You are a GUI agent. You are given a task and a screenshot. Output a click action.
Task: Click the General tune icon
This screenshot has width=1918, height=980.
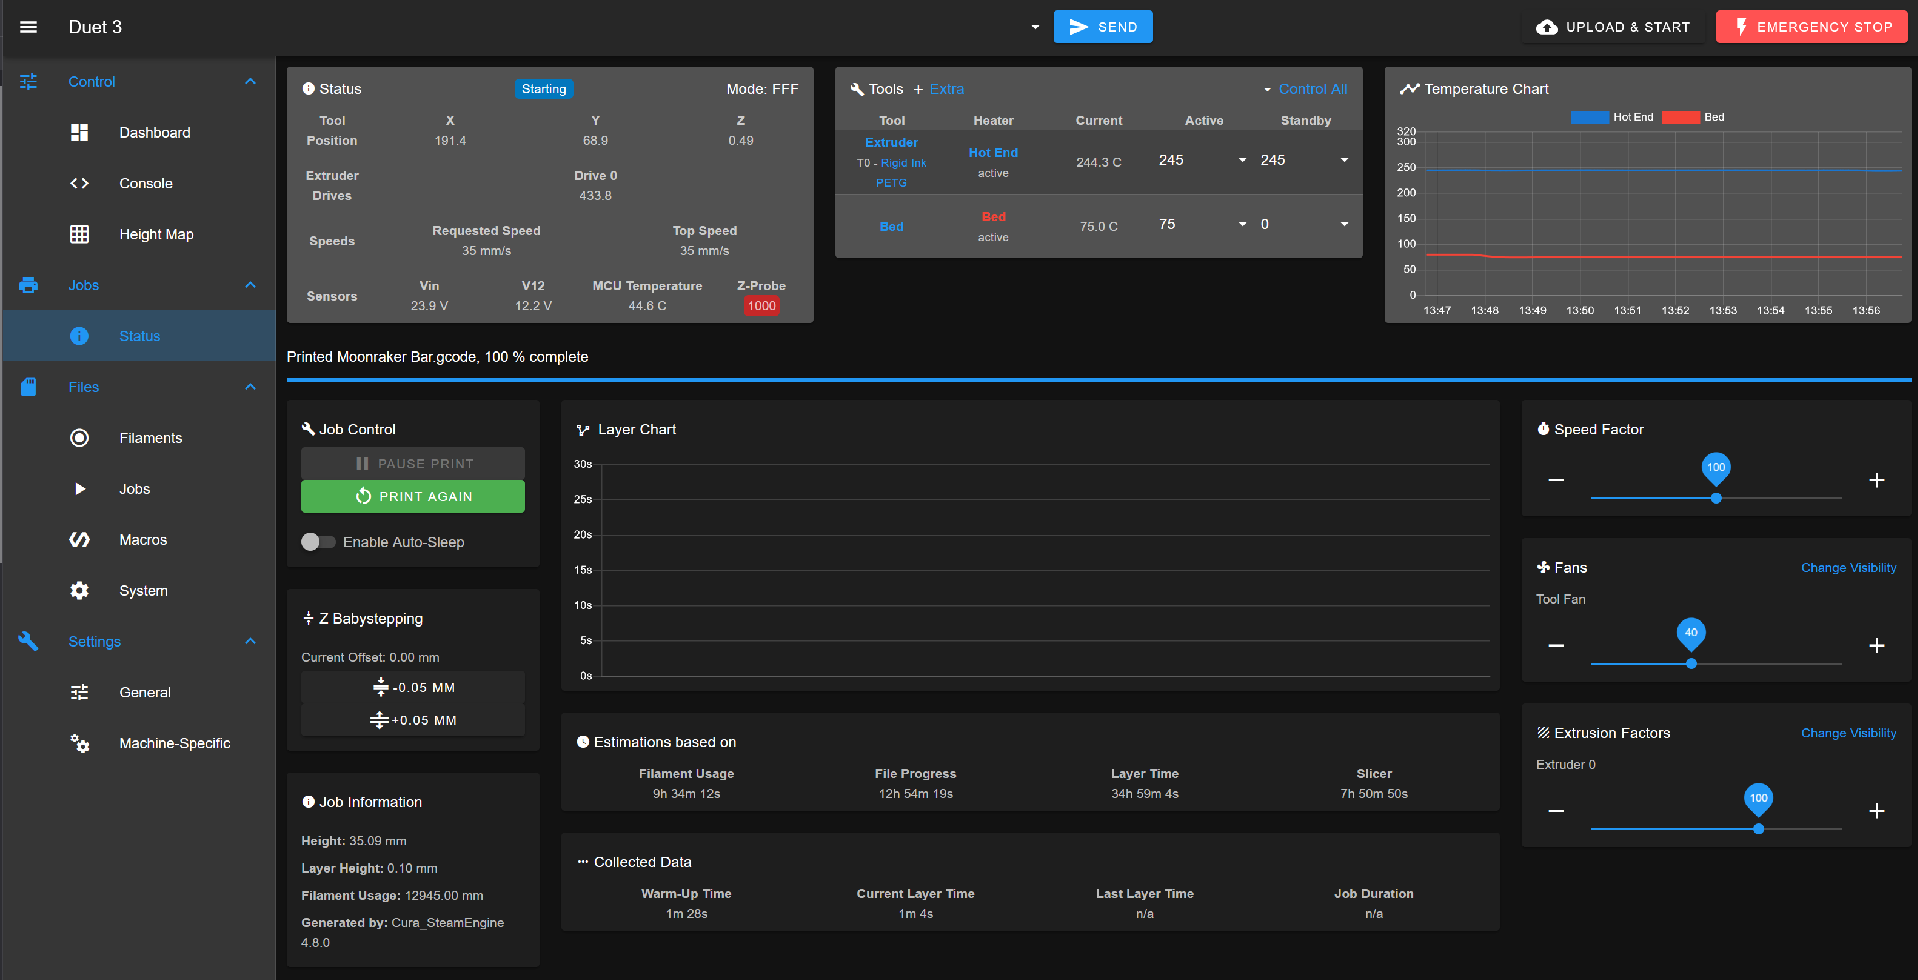point(80,693)
